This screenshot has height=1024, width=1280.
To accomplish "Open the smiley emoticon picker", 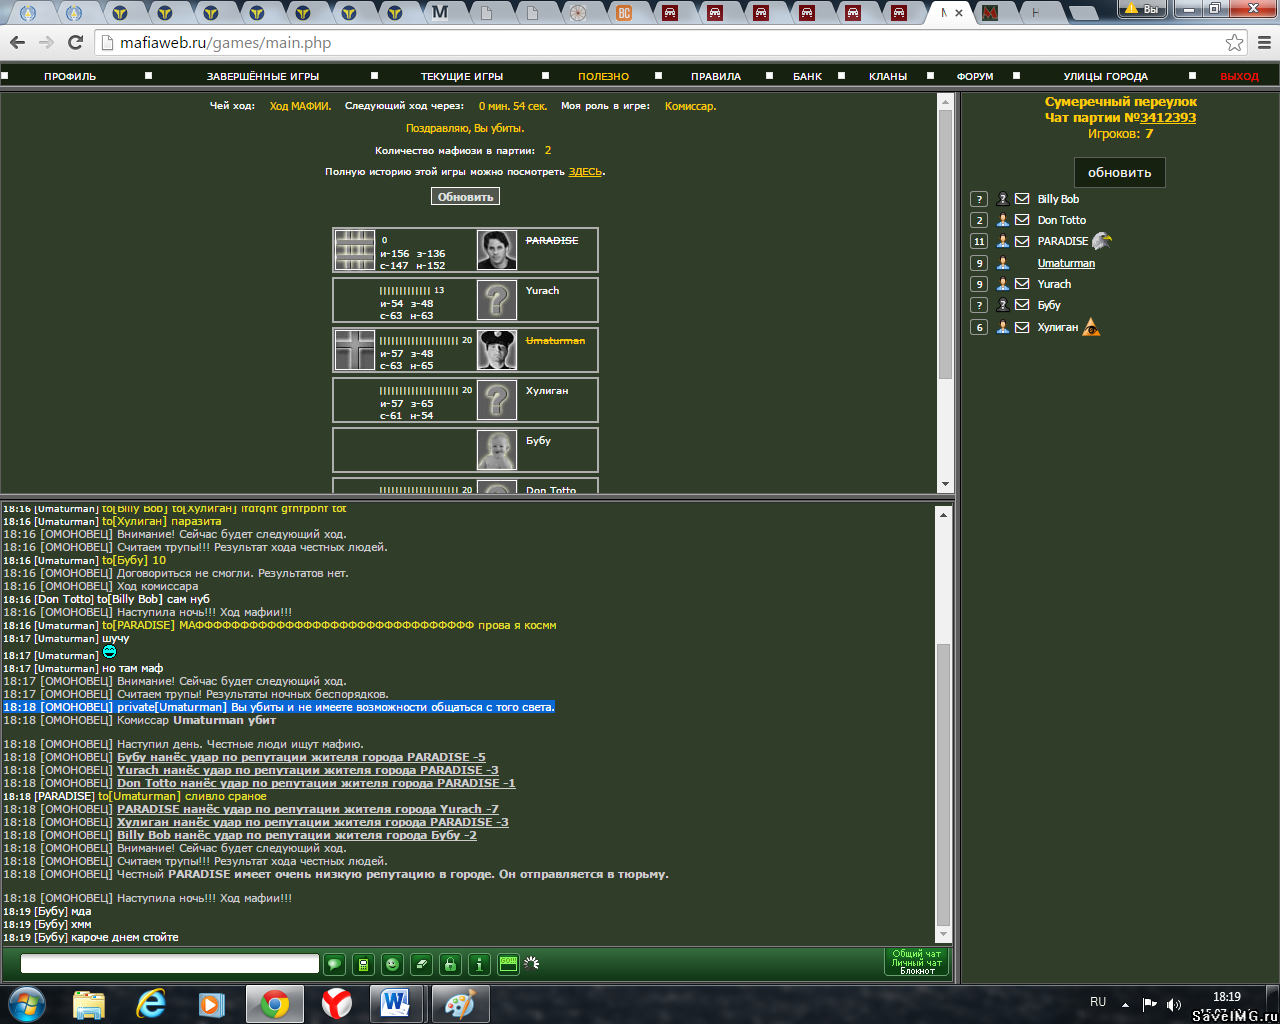I will coord(393,964).
